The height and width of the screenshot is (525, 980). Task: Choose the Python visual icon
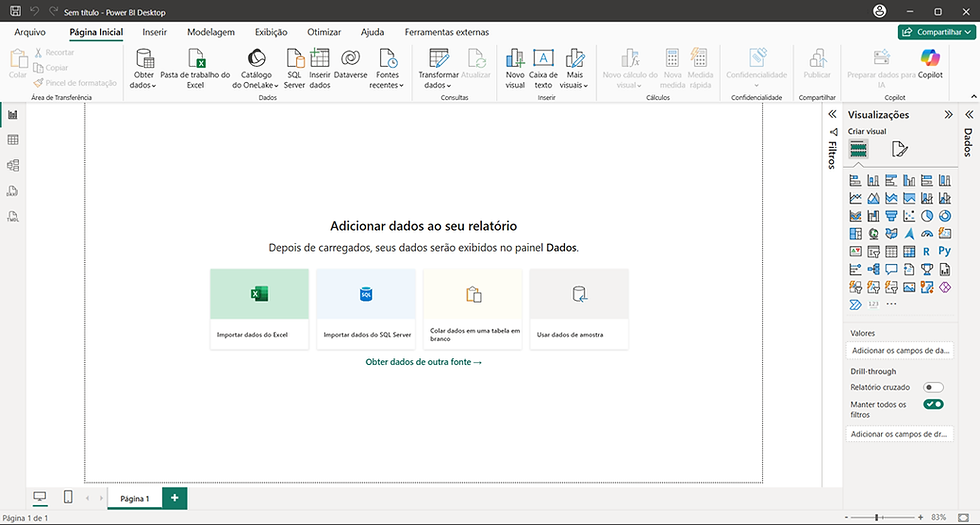944,251
